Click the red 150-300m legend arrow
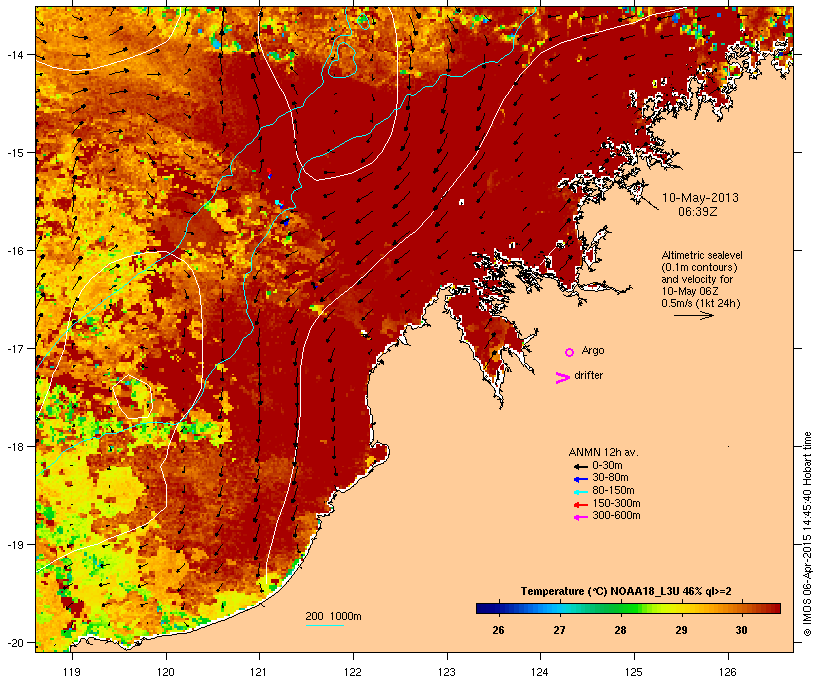 (x=581, y=505)
